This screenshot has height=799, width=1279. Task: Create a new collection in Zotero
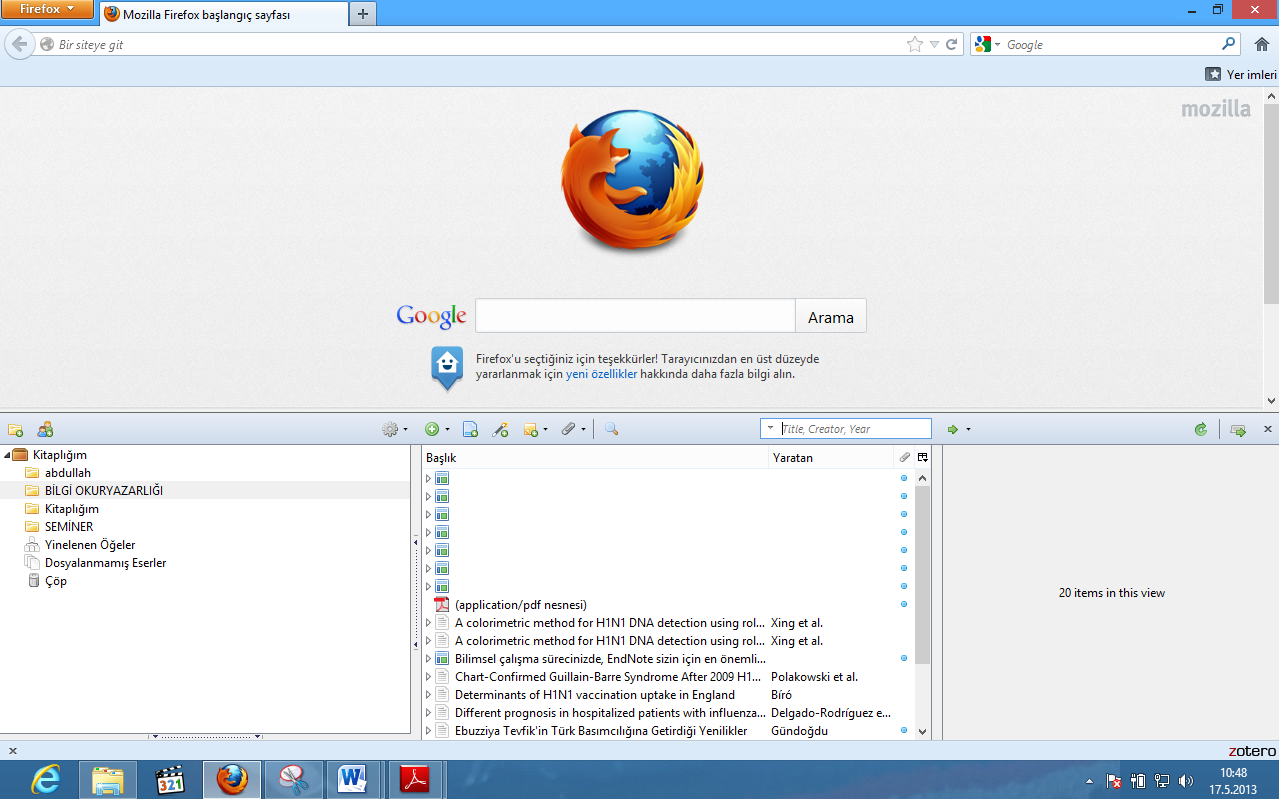15,430
